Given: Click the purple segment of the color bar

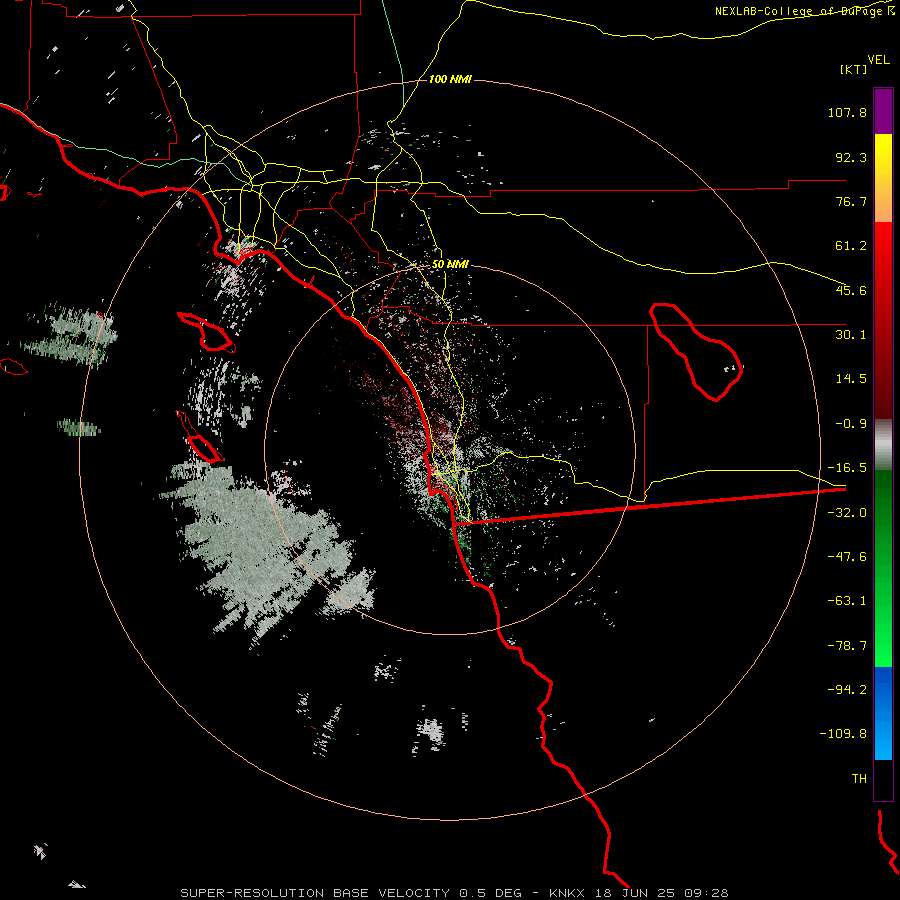Looking at the screenshot, I should click(x=883, y=111).
